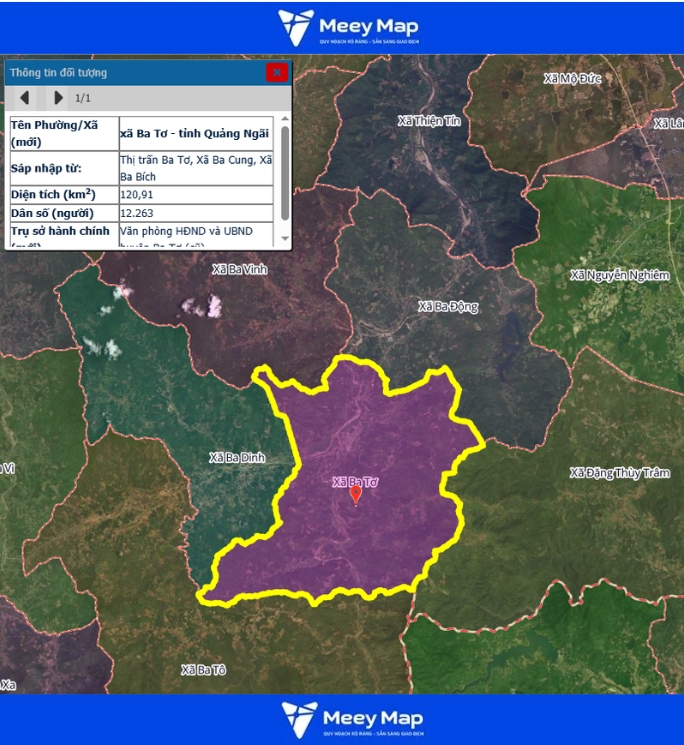The height and width of the screenshot is (745, 684).
Task: Select the Xã Thiện Tín commune label
Action: [x=429, y=120]
